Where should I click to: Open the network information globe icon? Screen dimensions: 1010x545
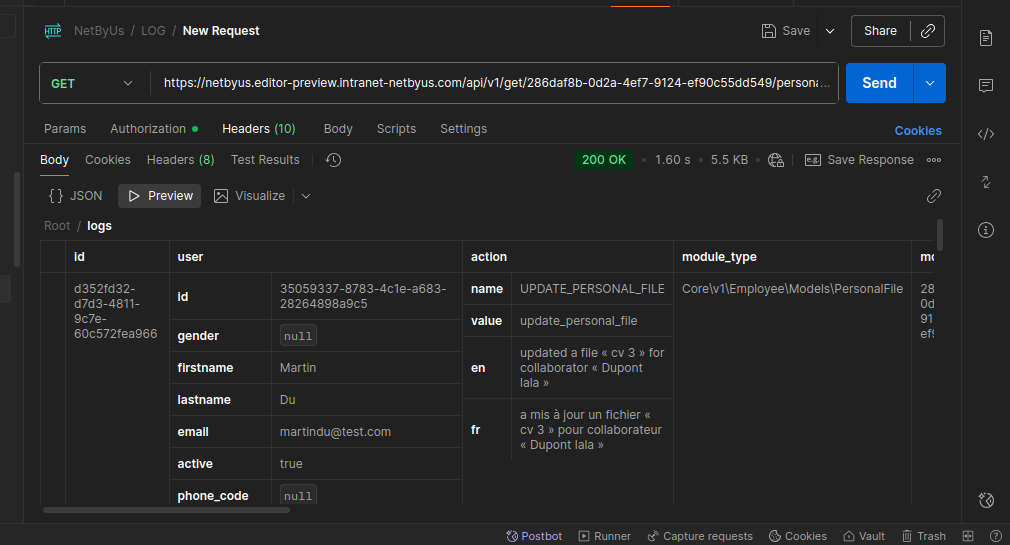pos(776,160)
